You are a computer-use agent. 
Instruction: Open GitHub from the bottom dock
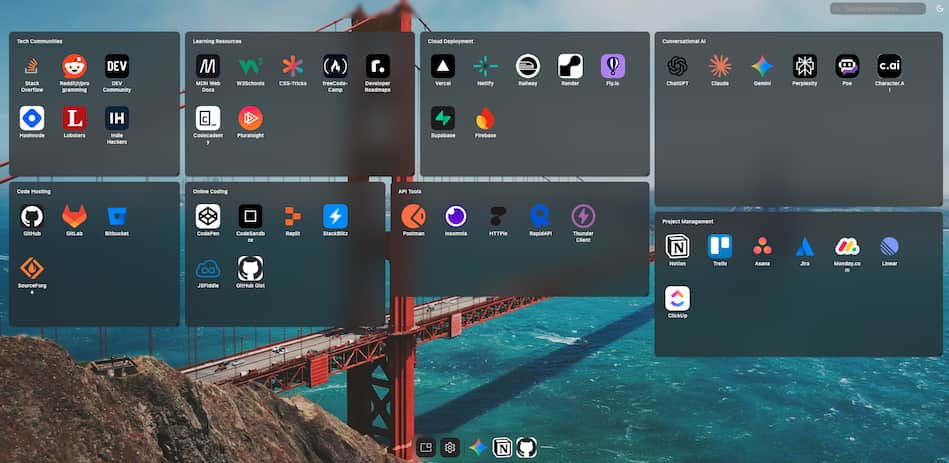point(527,448)
